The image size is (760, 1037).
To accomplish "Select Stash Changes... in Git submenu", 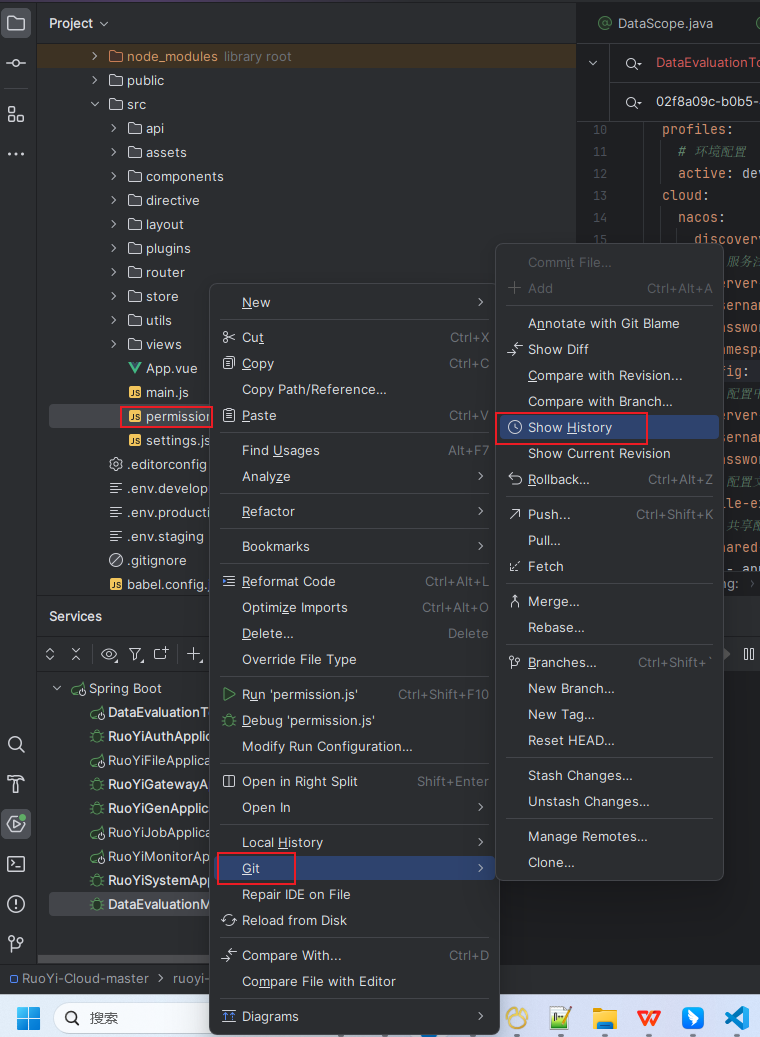I will (x=609, y=775).
